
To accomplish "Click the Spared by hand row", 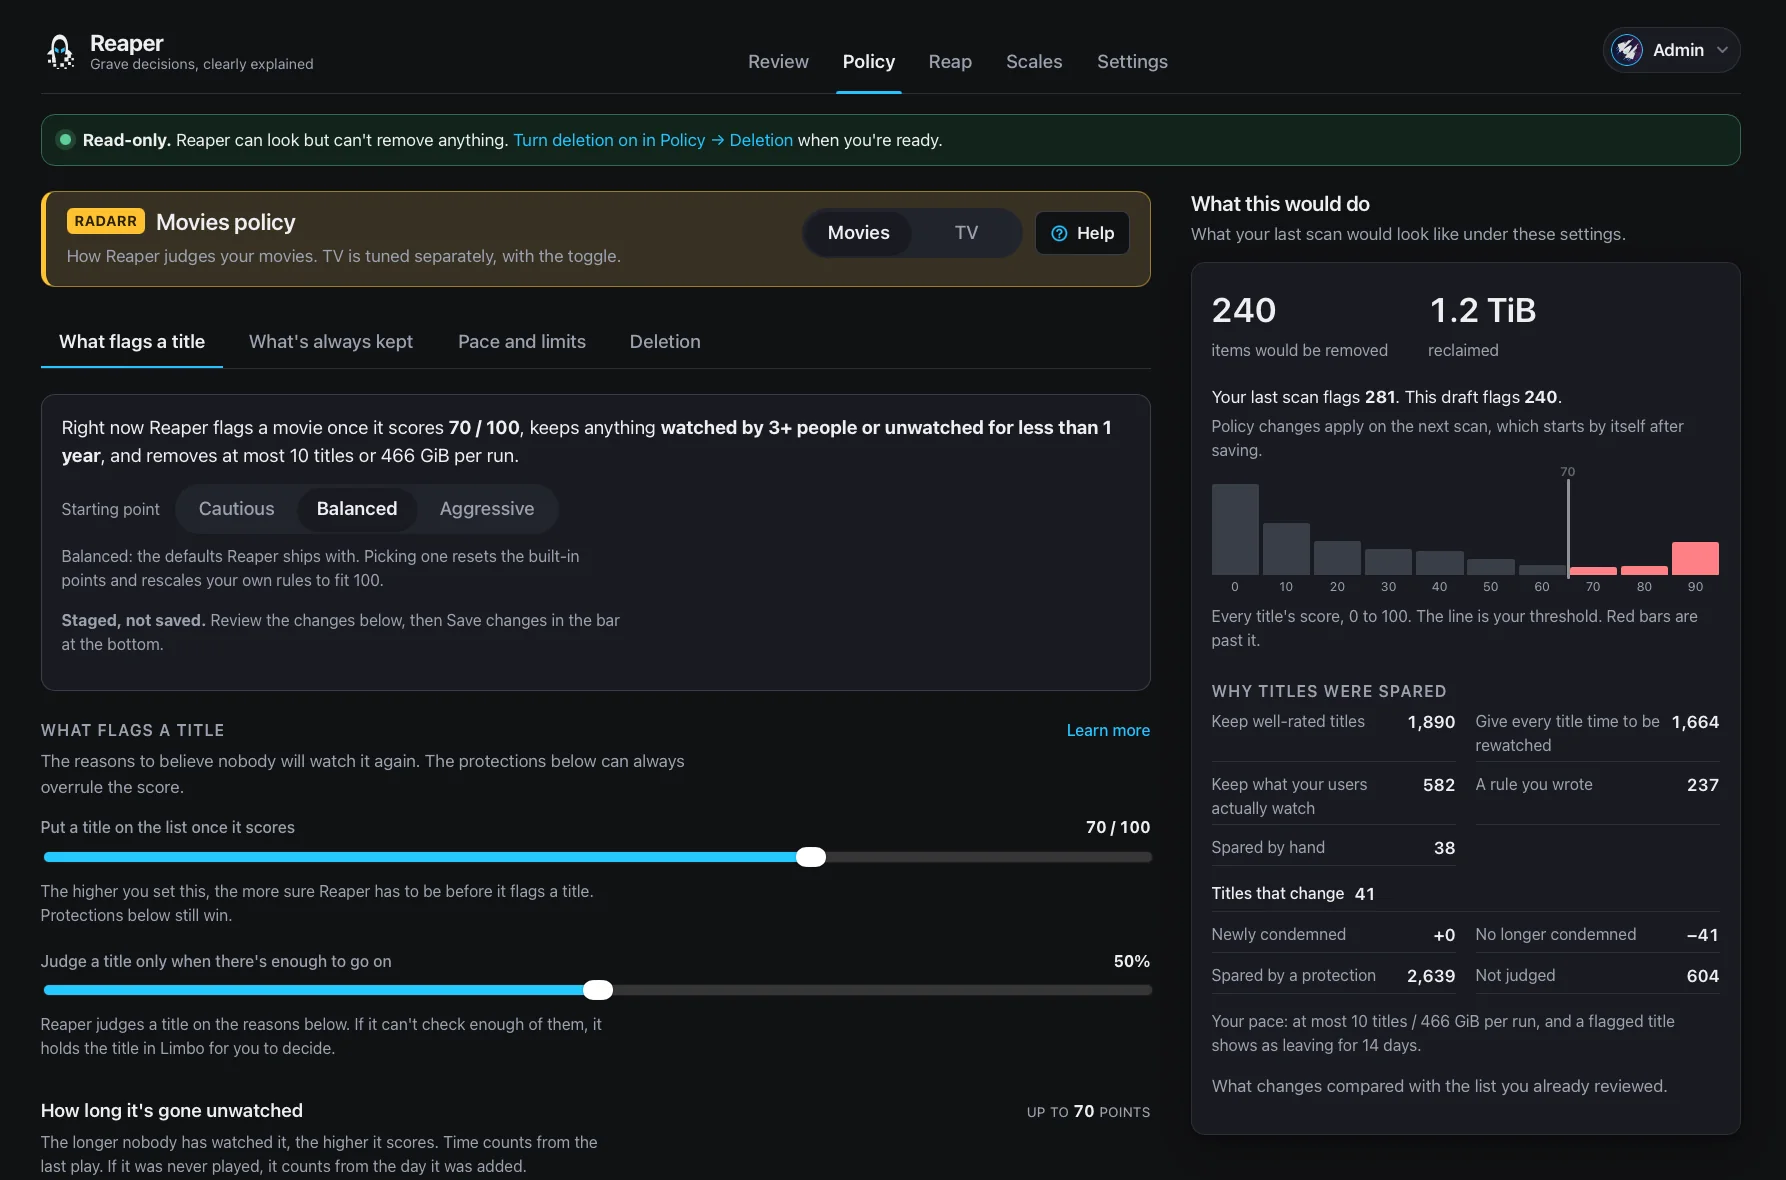I will (x=1333, y=848).
